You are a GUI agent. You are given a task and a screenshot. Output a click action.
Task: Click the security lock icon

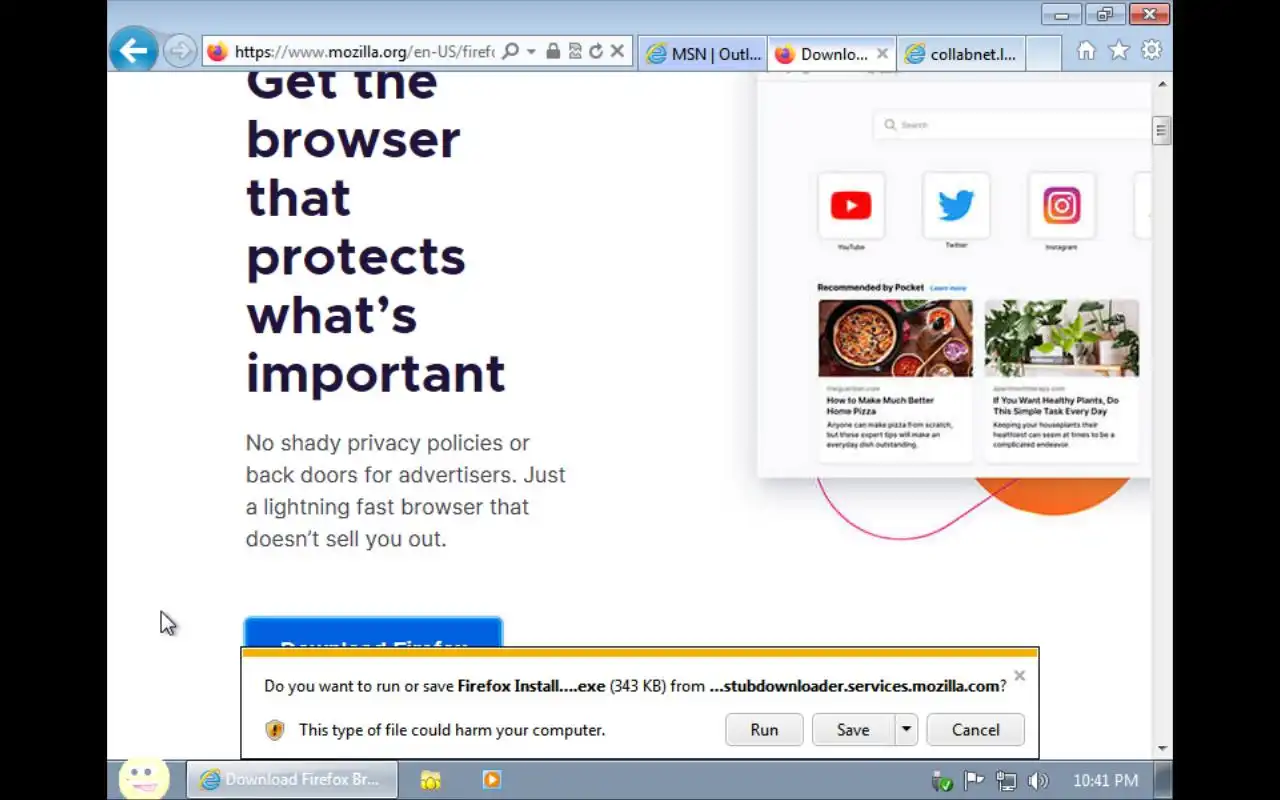tap(553, 52)
